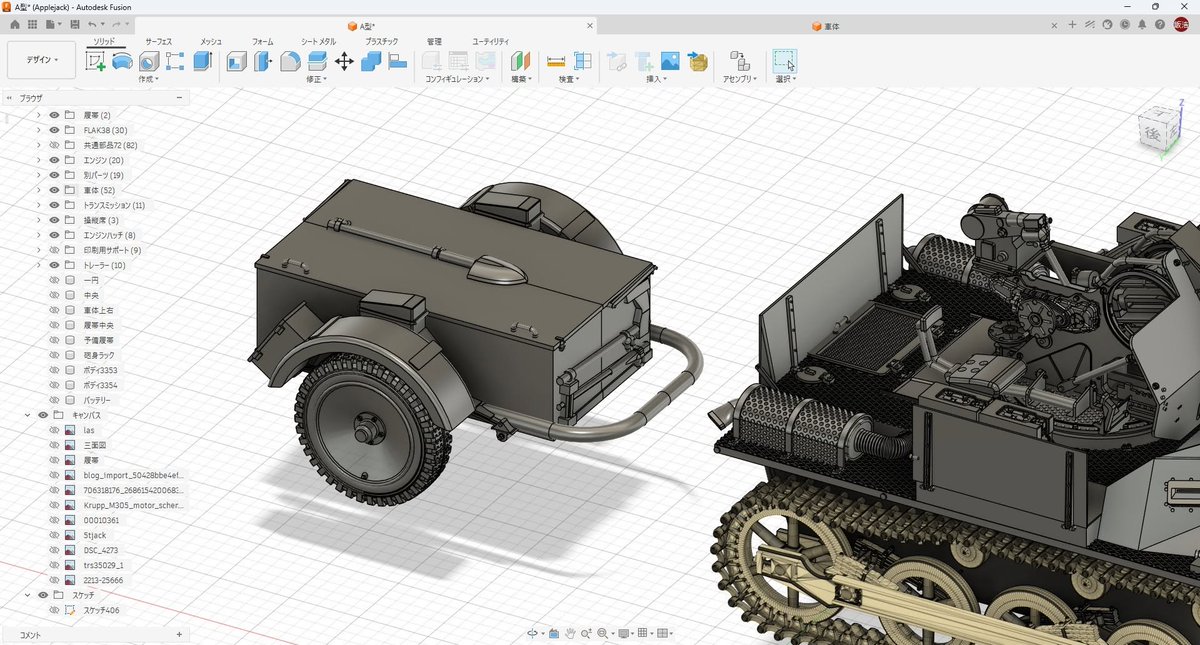Open the デザイン workspace dropdown
Viewport: 1200px width, 645px height.
click(42, 60)
